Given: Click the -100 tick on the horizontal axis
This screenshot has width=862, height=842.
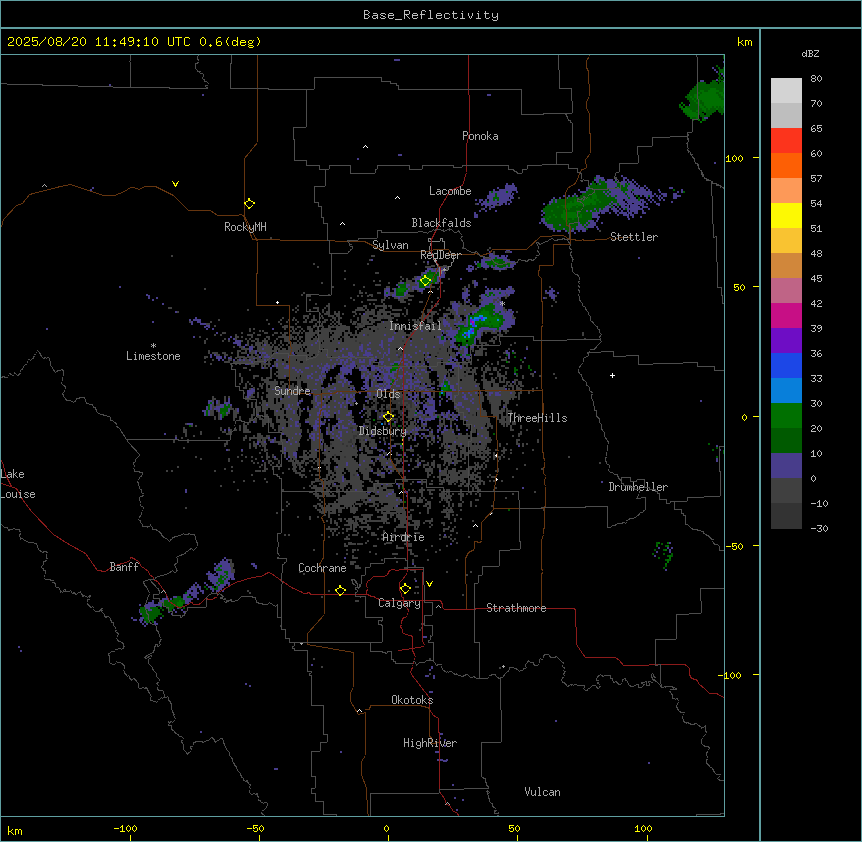Looking at the screenshot, I should 125,828.
